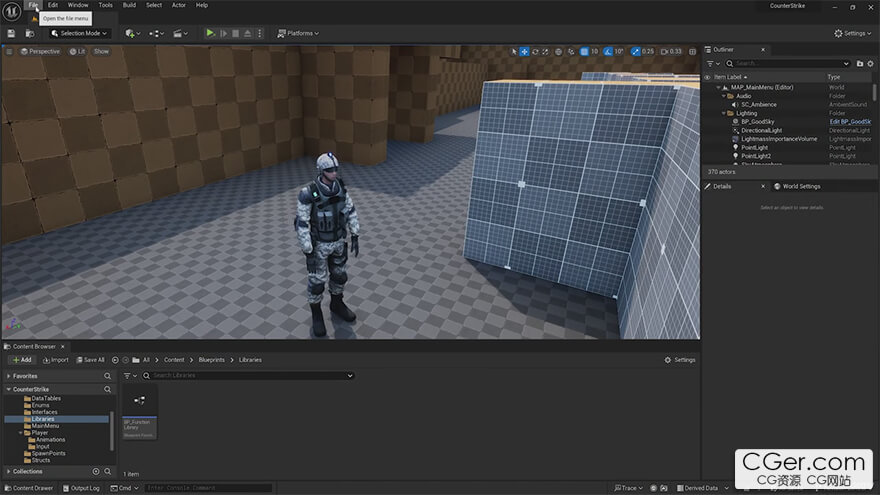Toggle surface snapping icon

coord(571,51)
